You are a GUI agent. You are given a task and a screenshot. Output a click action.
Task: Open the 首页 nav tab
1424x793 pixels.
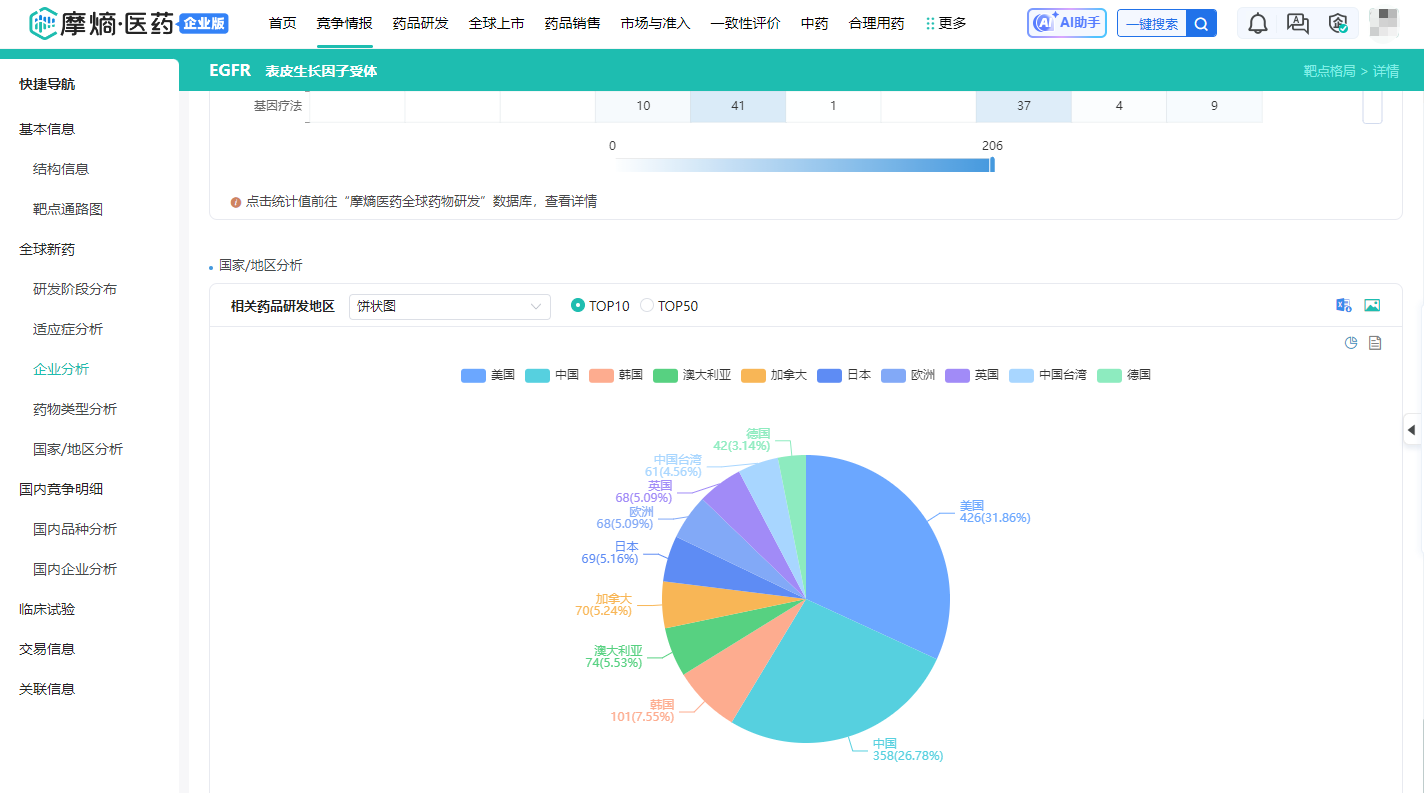(x=283, y=23)
